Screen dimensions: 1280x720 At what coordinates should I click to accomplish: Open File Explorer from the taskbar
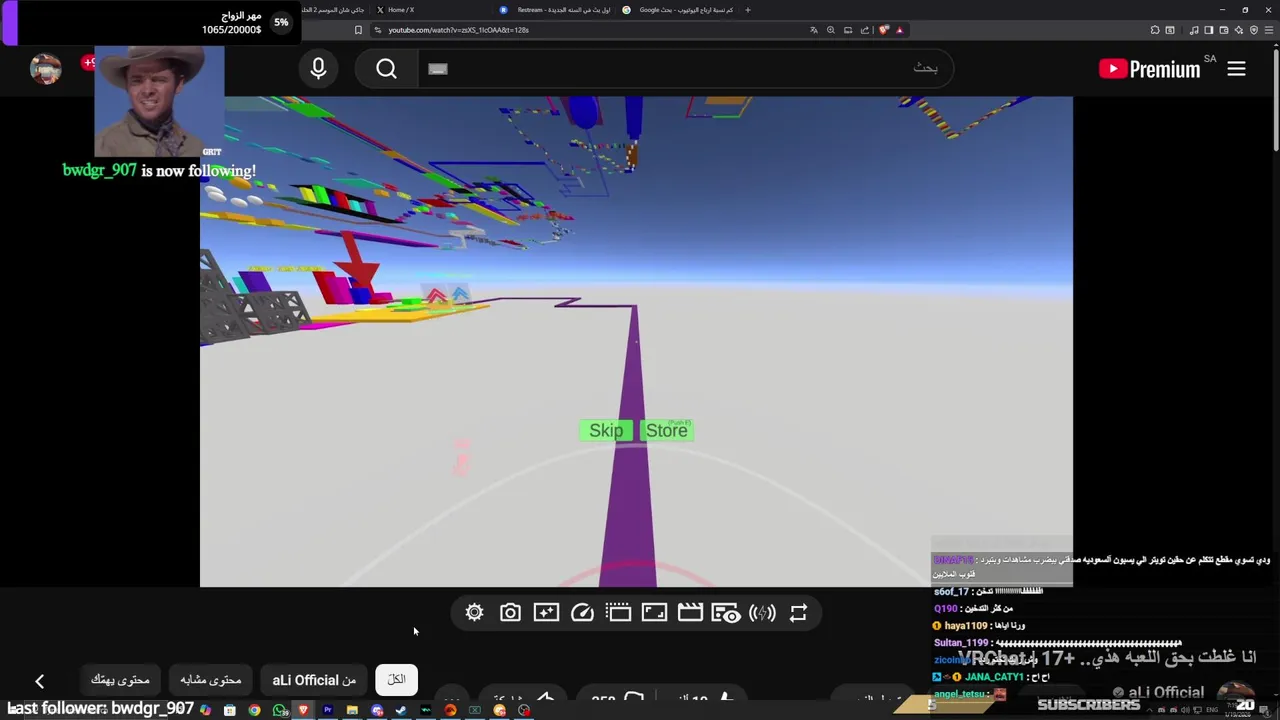(352, 710)
